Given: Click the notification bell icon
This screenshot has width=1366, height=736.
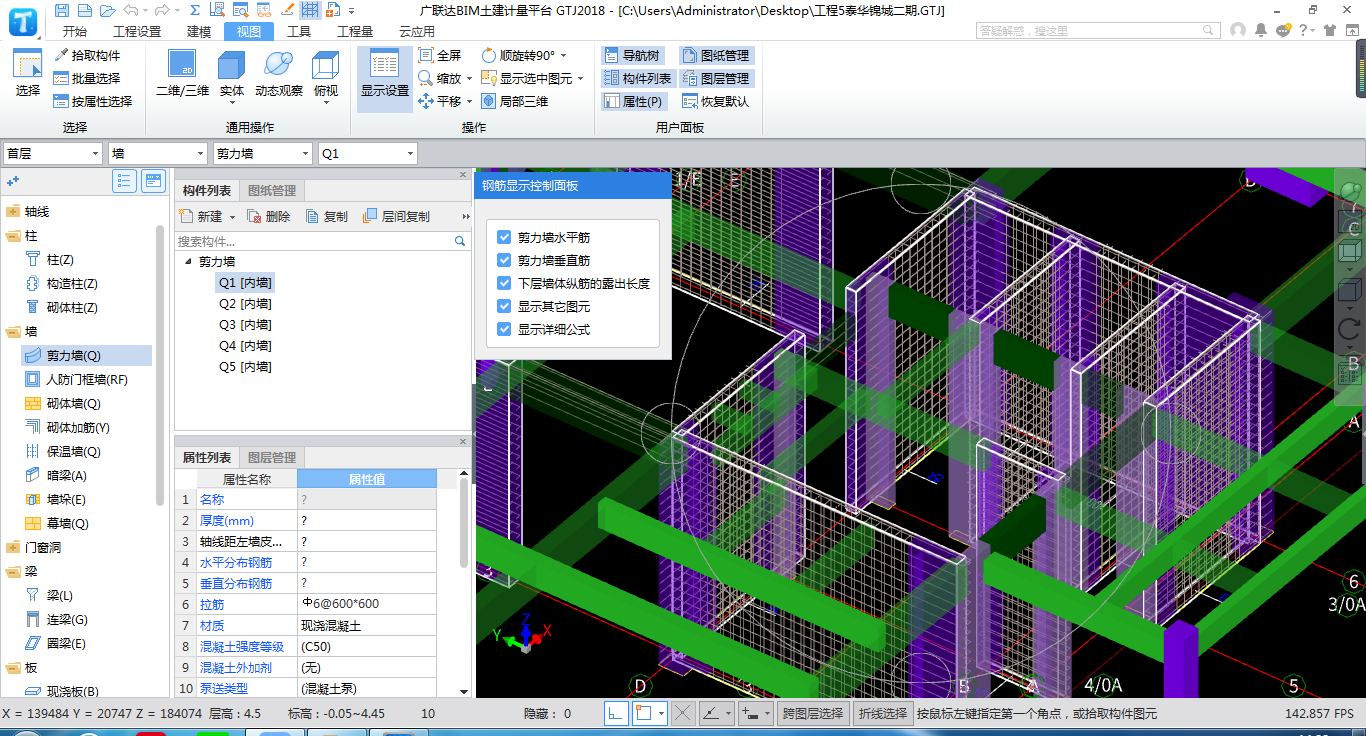Looking at the screenshot, I should point(1261,30).
